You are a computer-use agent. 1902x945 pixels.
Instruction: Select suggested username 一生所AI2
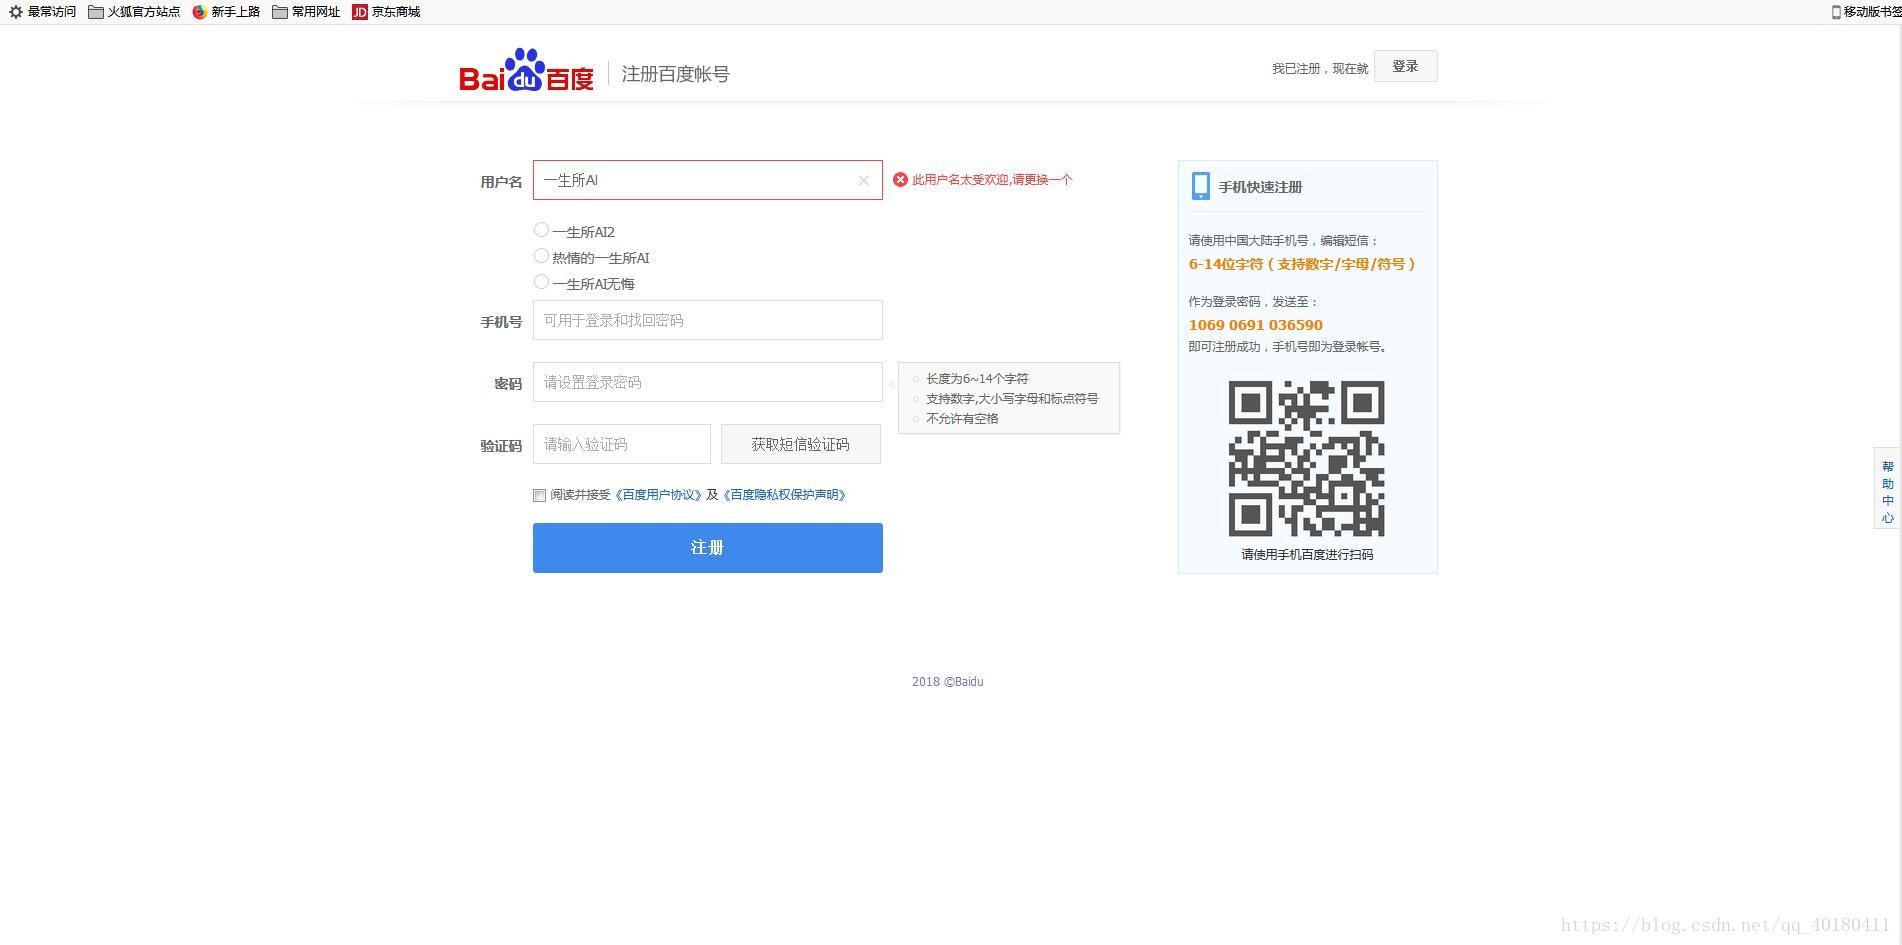coord(541,230)
